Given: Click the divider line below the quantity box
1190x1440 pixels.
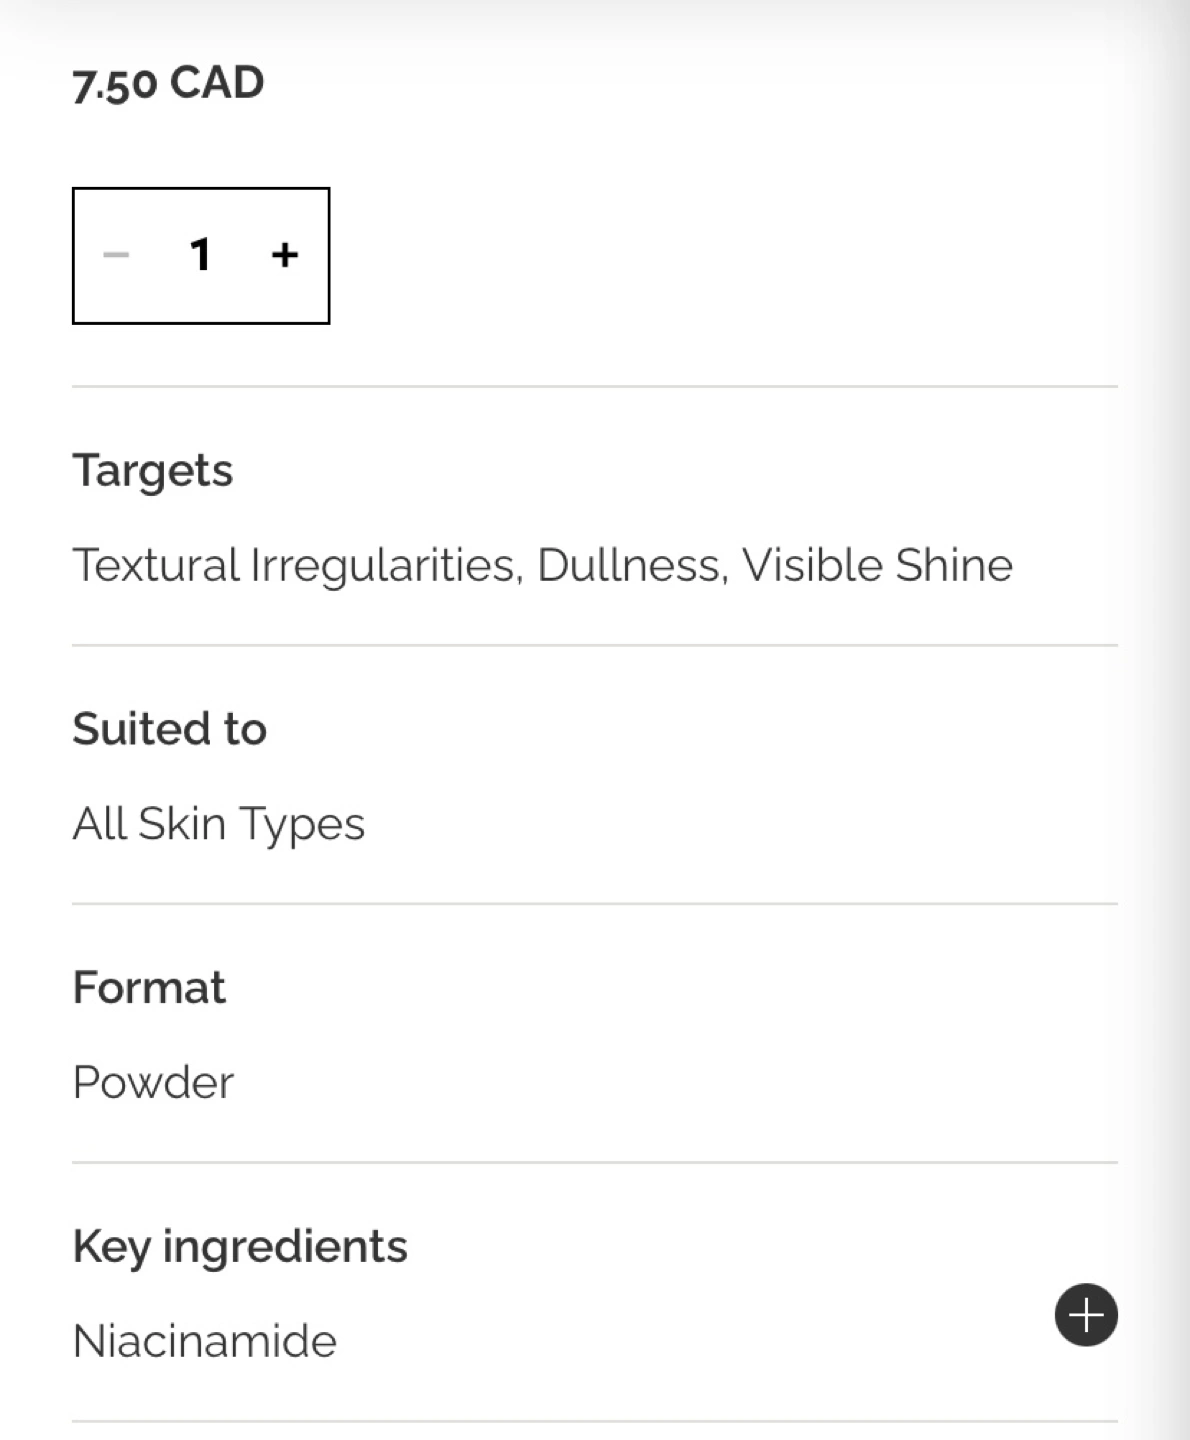Looking at the screenshot, I should pos(594,386).
